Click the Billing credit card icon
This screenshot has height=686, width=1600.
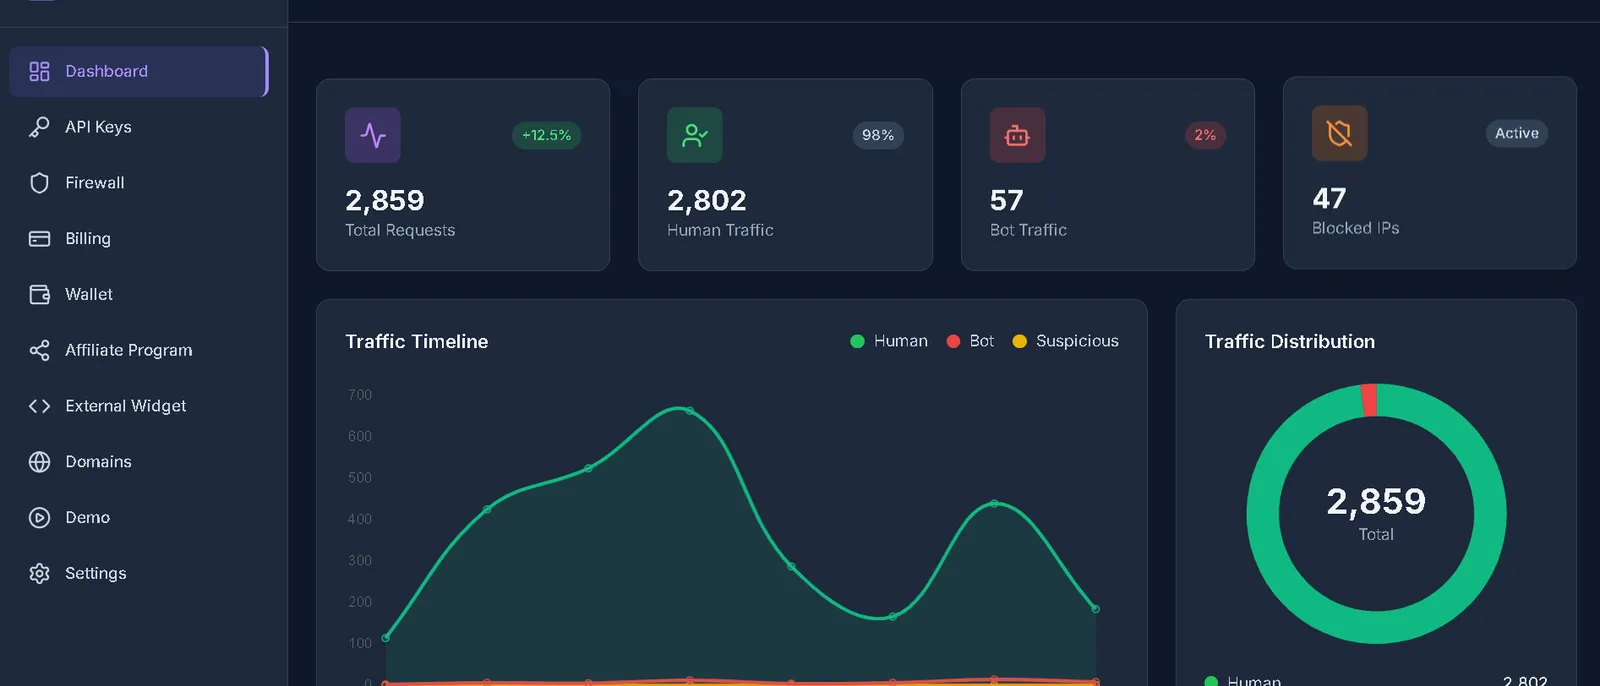click(39, 239)
